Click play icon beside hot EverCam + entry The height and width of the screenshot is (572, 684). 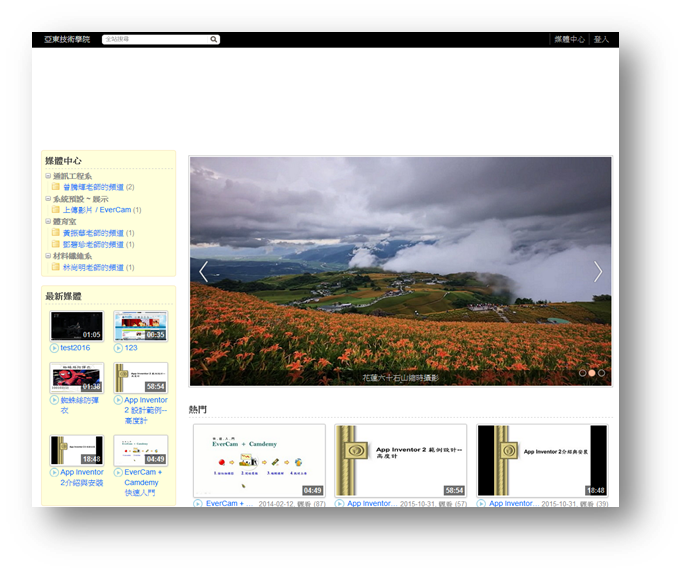coord(198,503)
